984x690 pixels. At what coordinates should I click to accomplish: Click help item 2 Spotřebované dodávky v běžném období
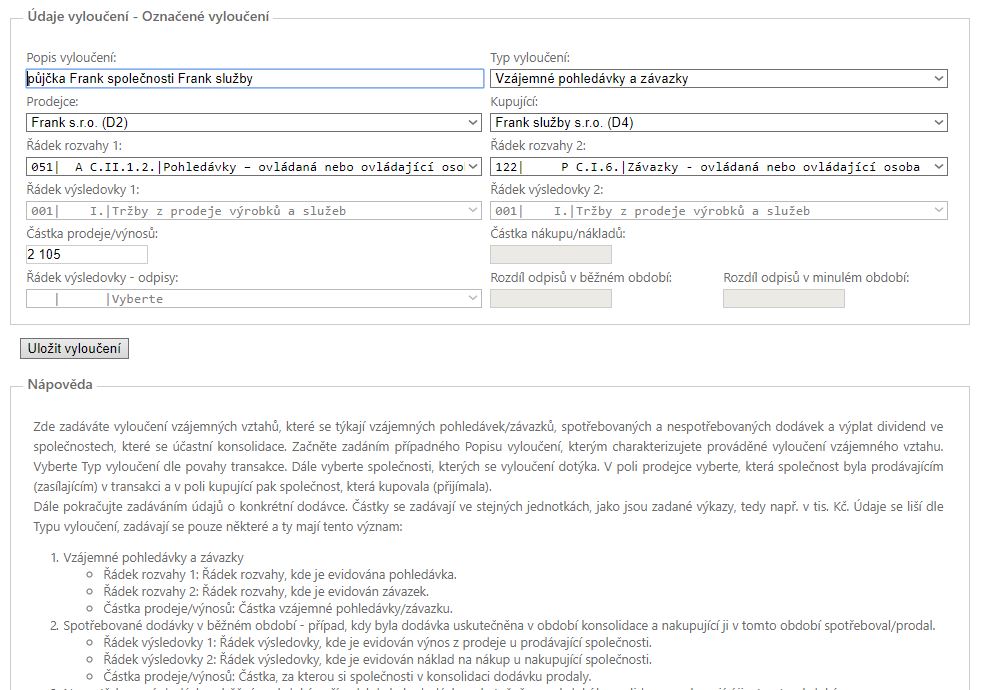(x=499, y=625)
